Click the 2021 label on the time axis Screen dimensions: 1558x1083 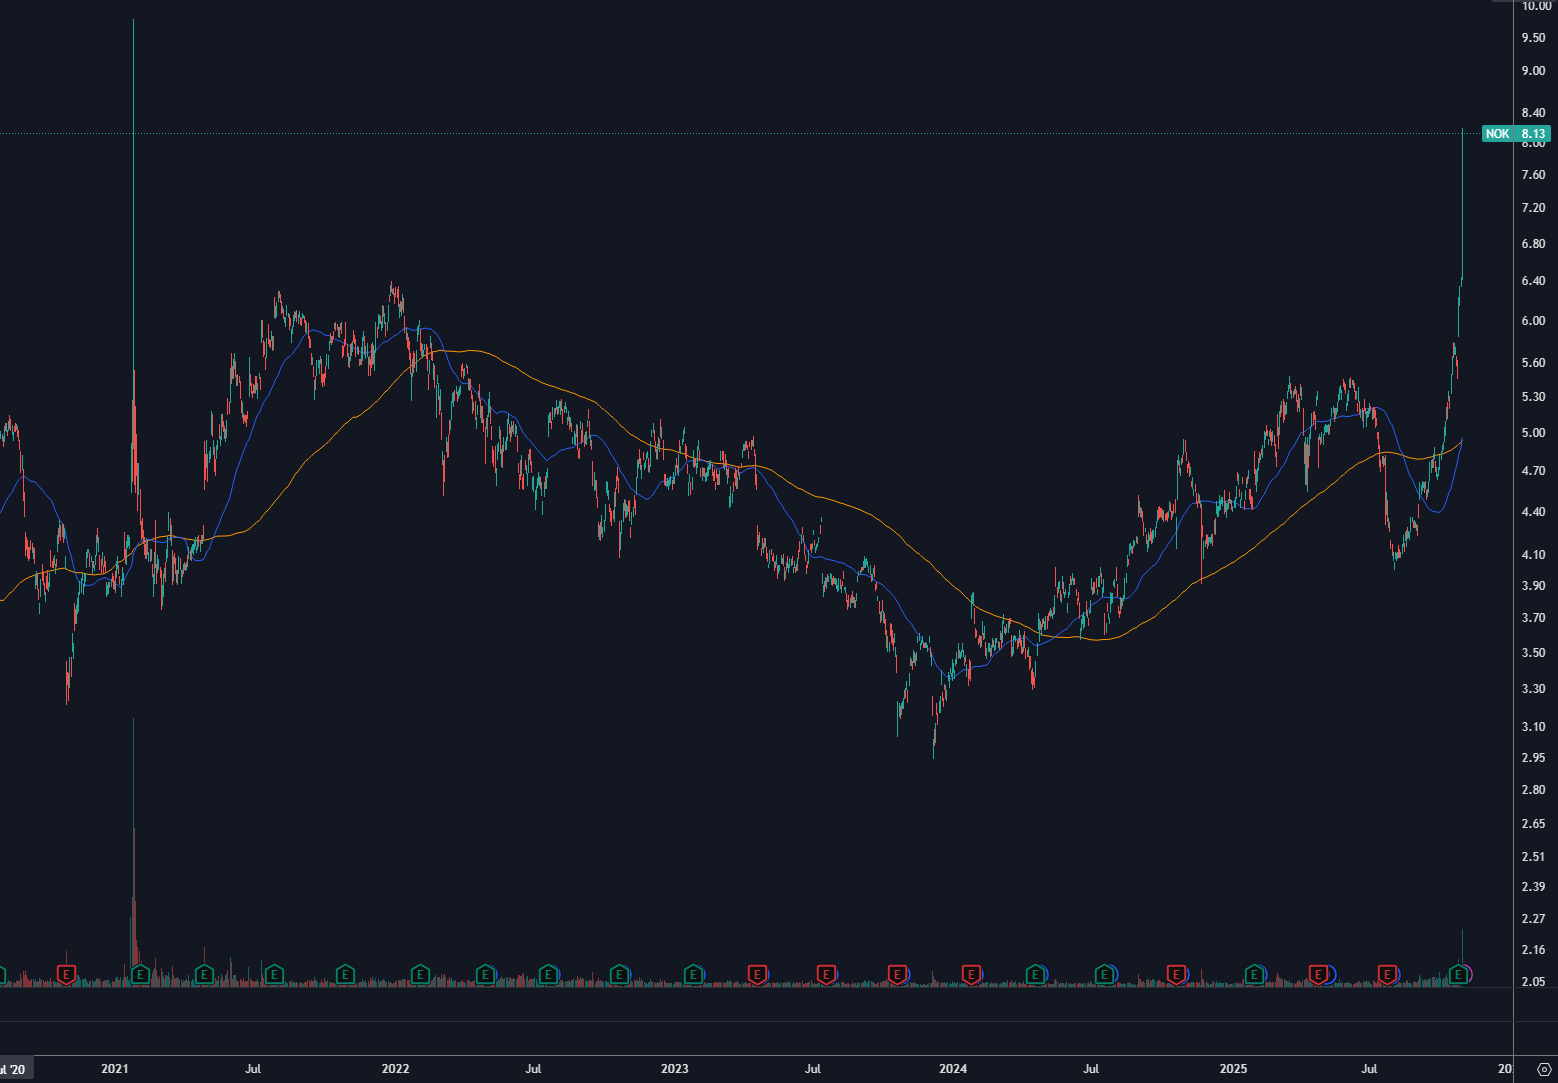[x=115, y=1068]
